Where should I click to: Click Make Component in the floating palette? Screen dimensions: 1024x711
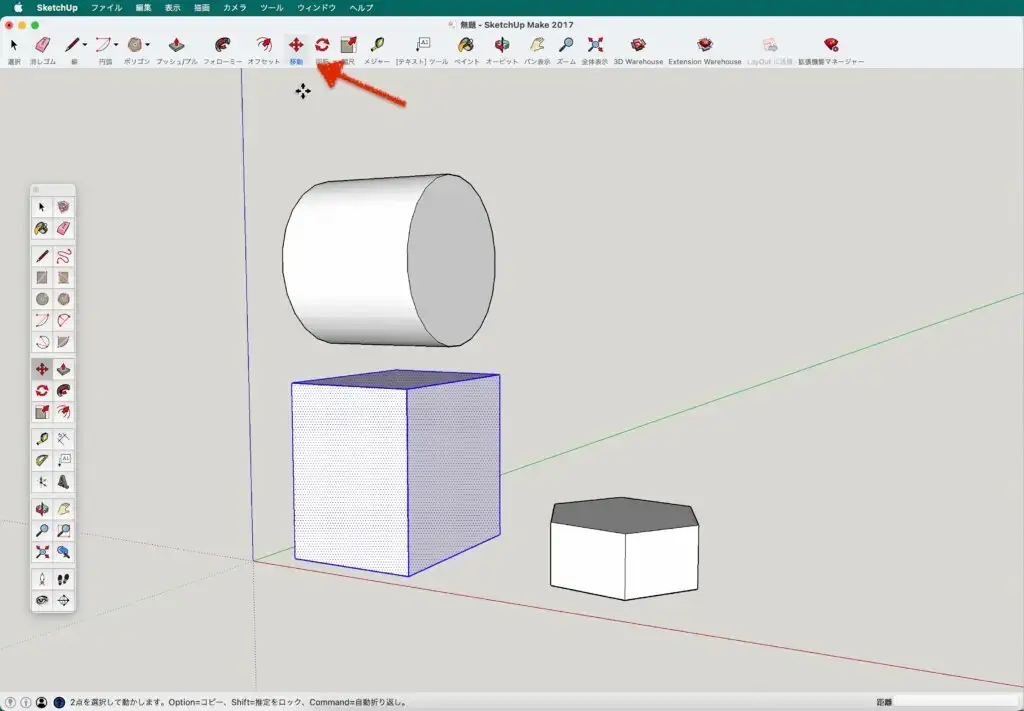[x=63, y=207]
